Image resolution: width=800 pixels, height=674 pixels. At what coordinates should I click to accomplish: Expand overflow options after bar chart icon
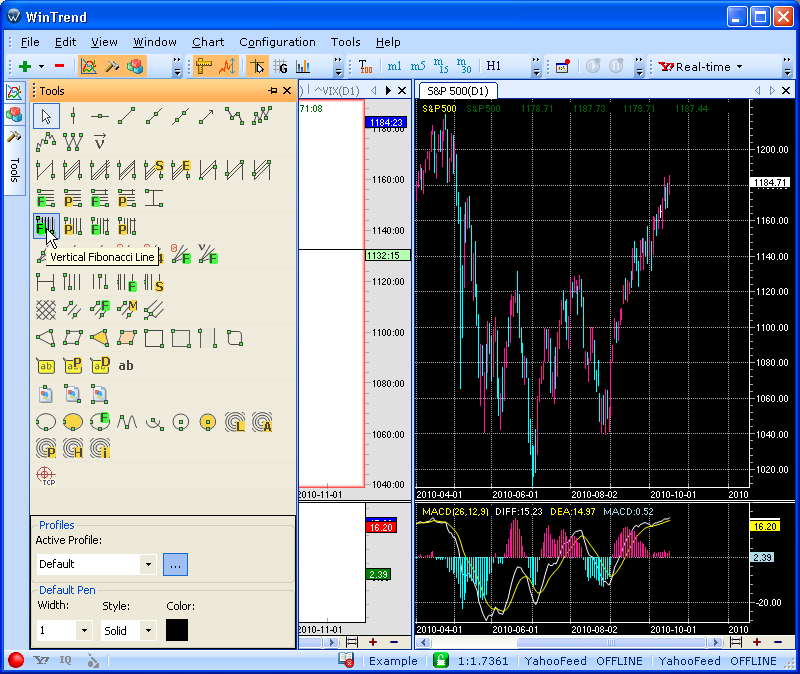[338, 66]
